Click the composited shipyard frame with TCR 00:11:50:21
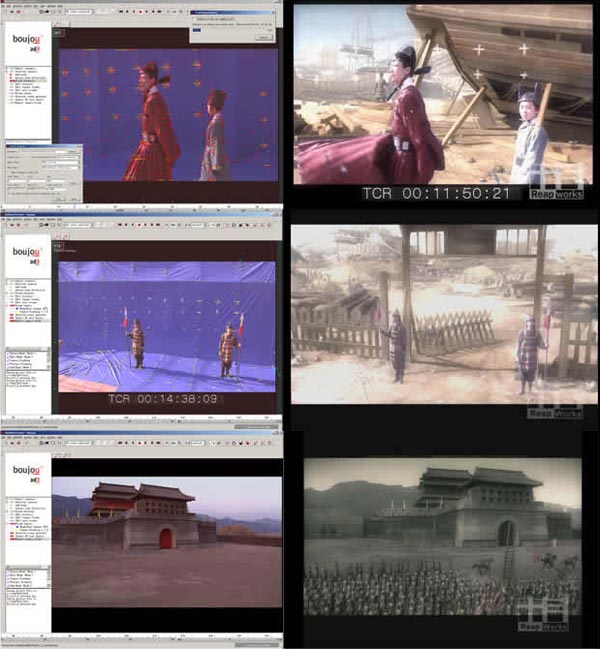The image size is (600, 649). [443, 94]
